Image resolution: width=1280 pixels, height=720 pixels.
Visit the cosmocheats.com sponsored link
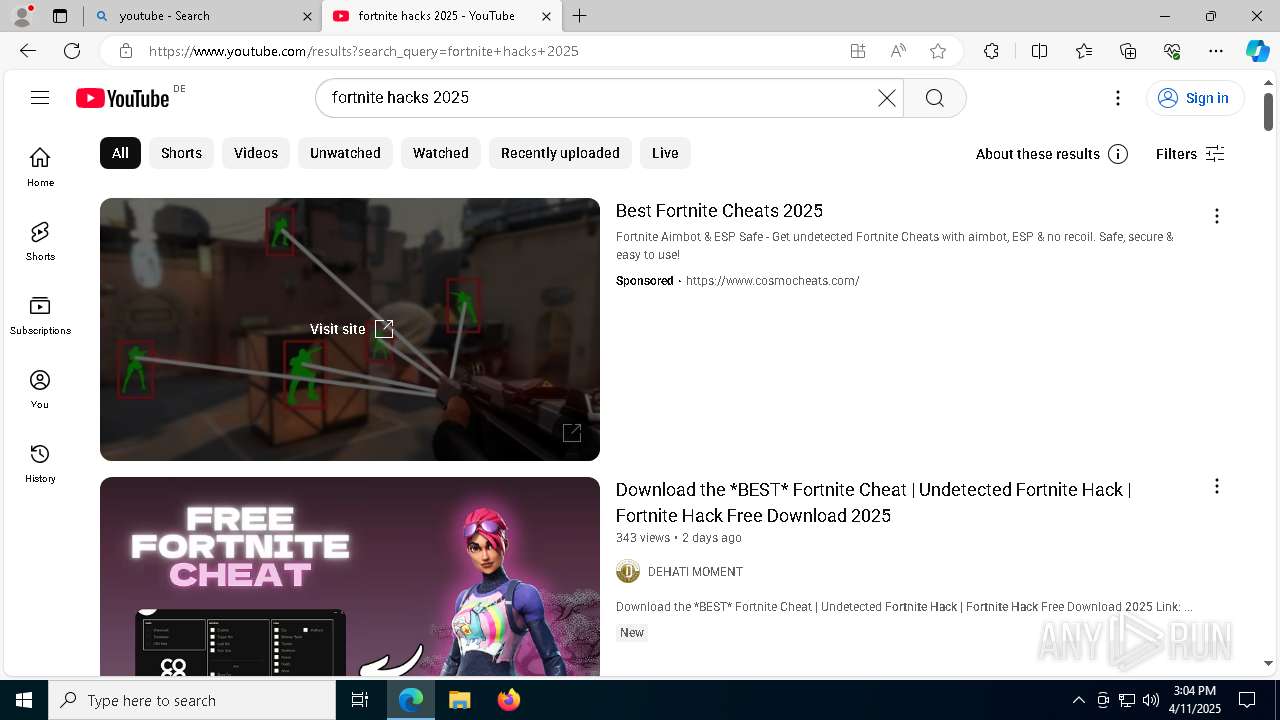772,281
